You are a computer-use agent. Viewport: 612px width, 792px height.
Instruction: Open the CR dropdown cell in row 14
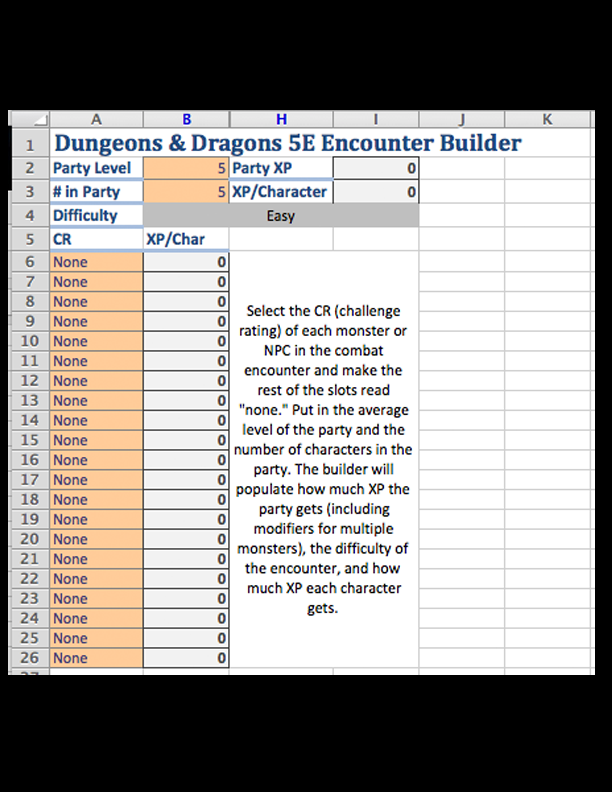[96, 420]
